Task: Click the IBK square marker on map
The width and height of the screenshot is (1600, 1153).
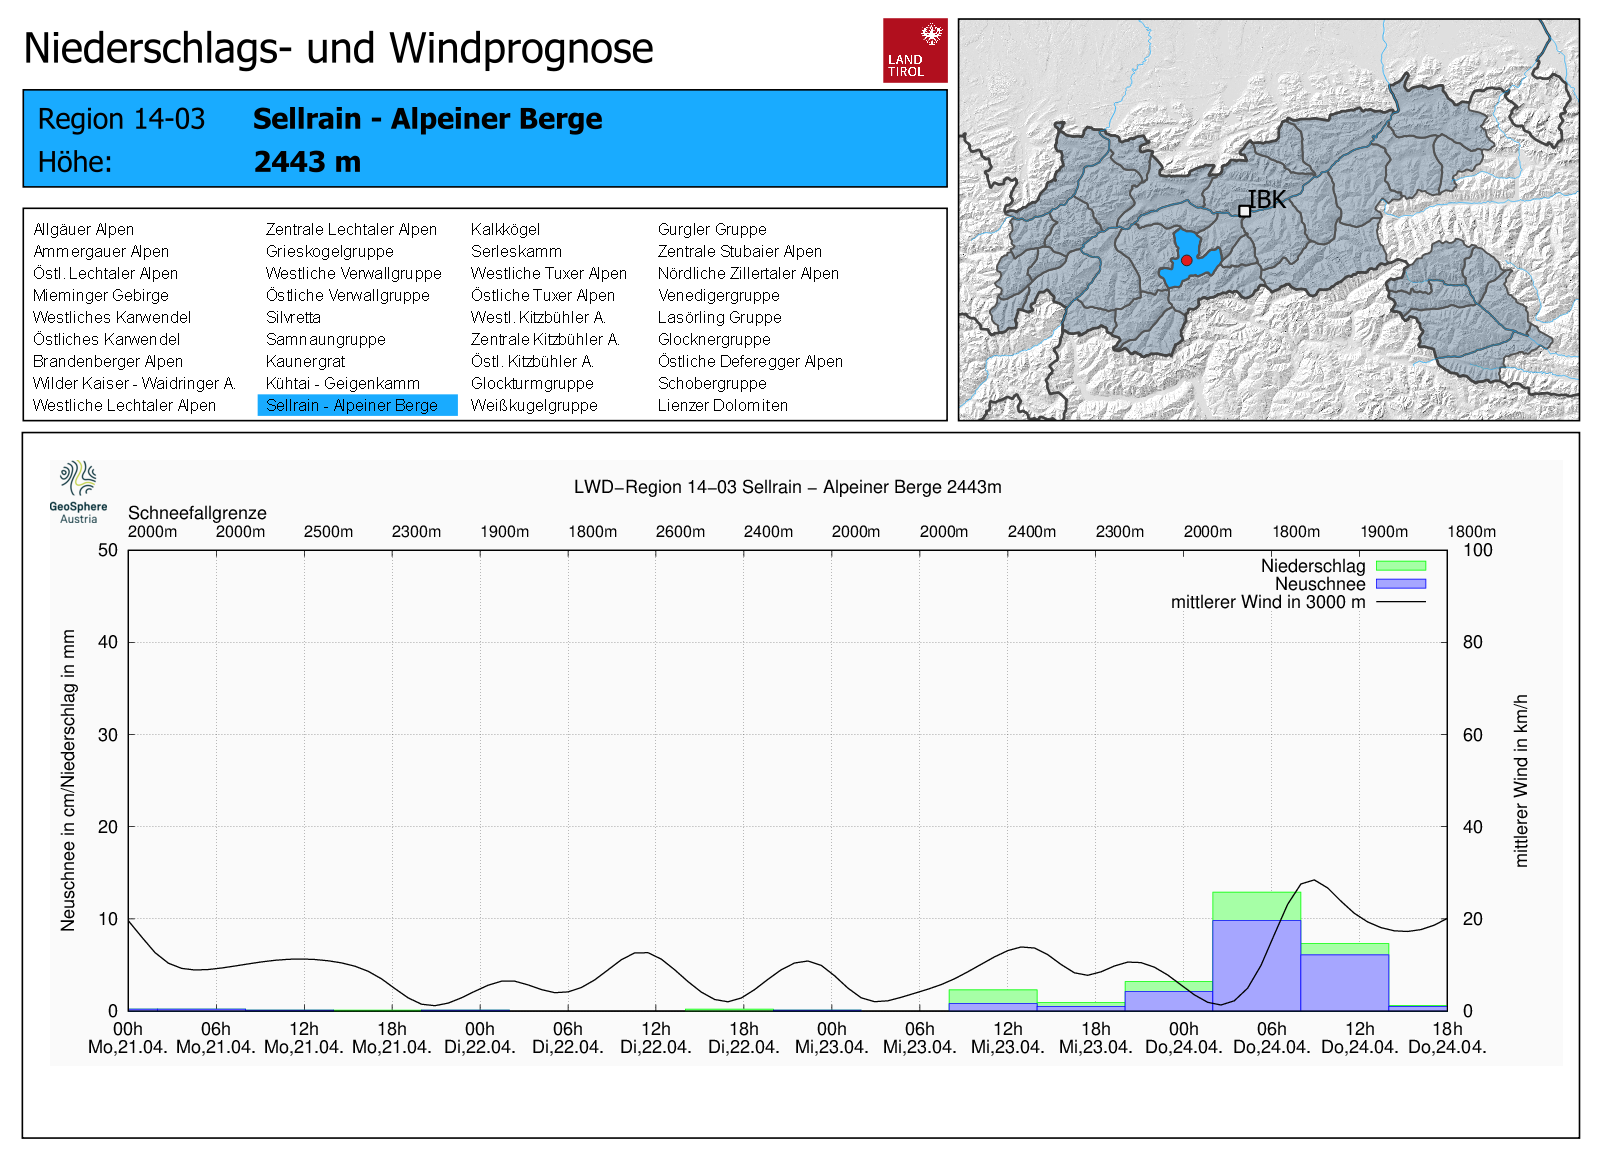Action: (1244, 211)
